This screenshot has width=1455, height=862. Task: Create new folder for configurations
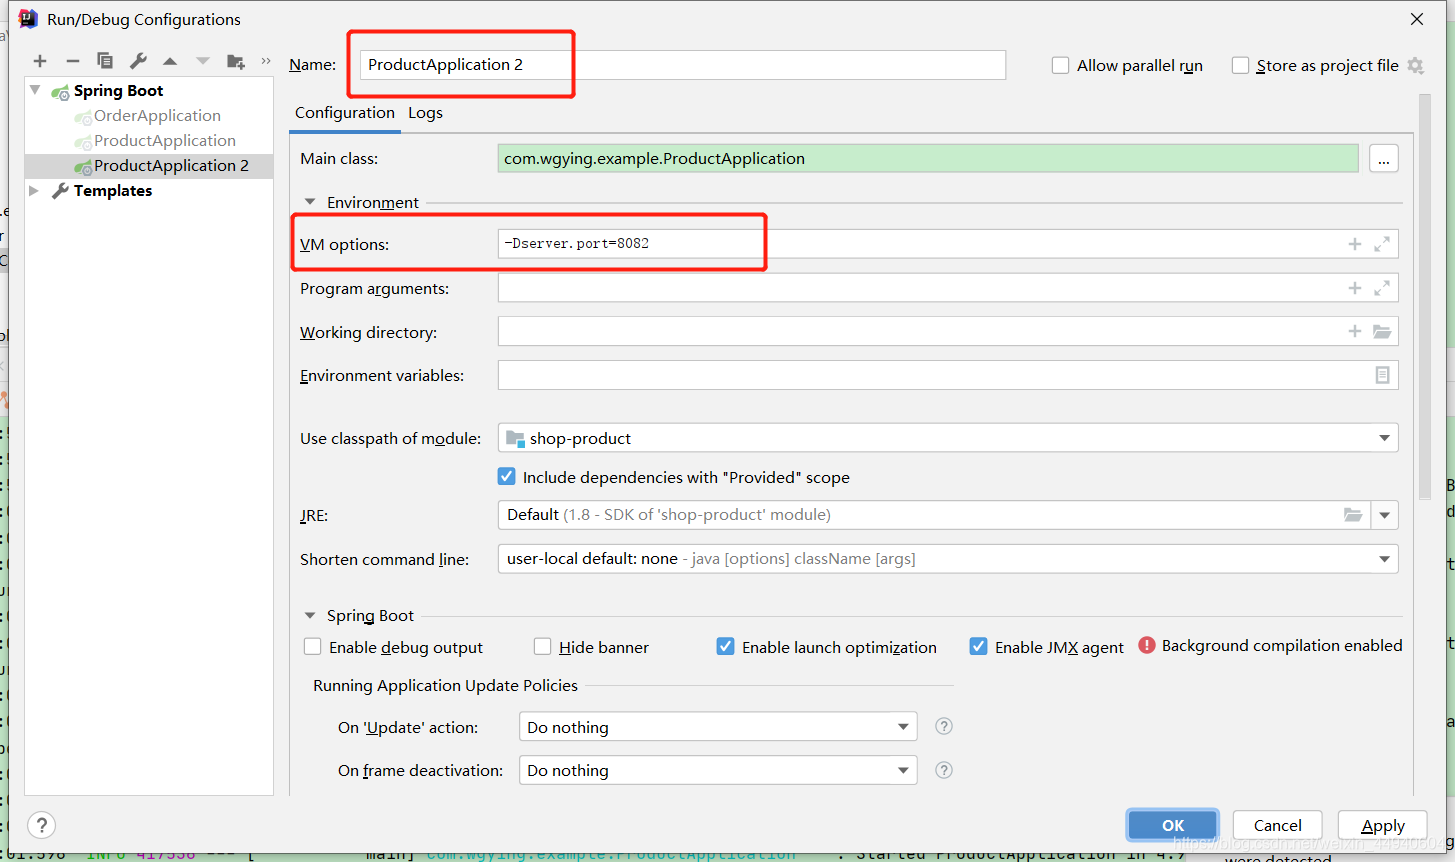(x=236, y=62)
